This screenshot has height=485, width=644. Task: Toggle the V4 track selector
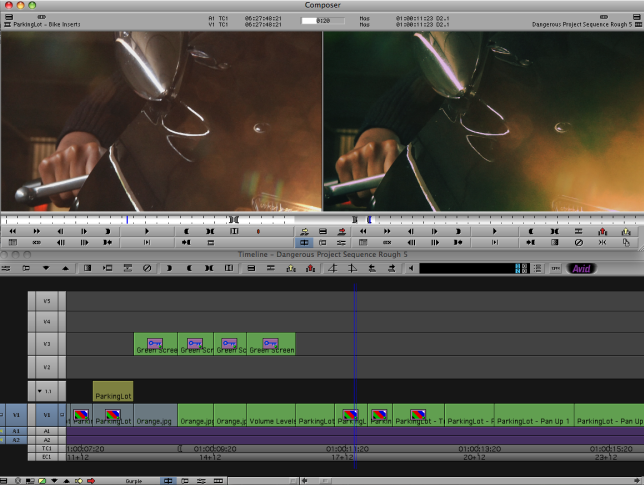click(x=47, y=322)
